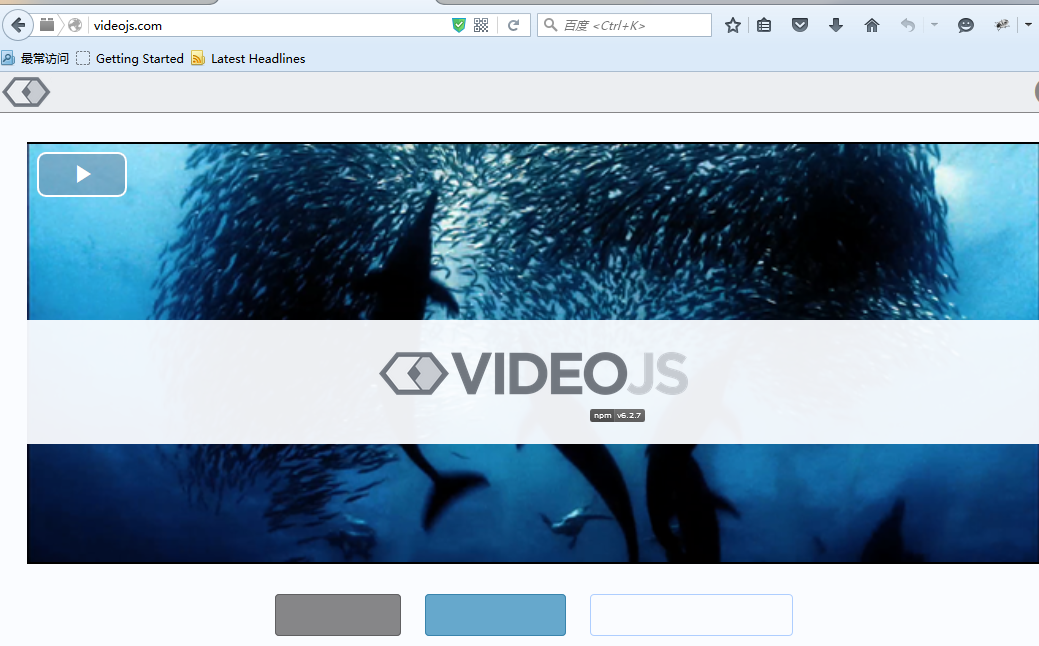Click the undo curved arrow toolbar icon
The width and height of the screenshot is (1039, 646).
pos(908,25)
